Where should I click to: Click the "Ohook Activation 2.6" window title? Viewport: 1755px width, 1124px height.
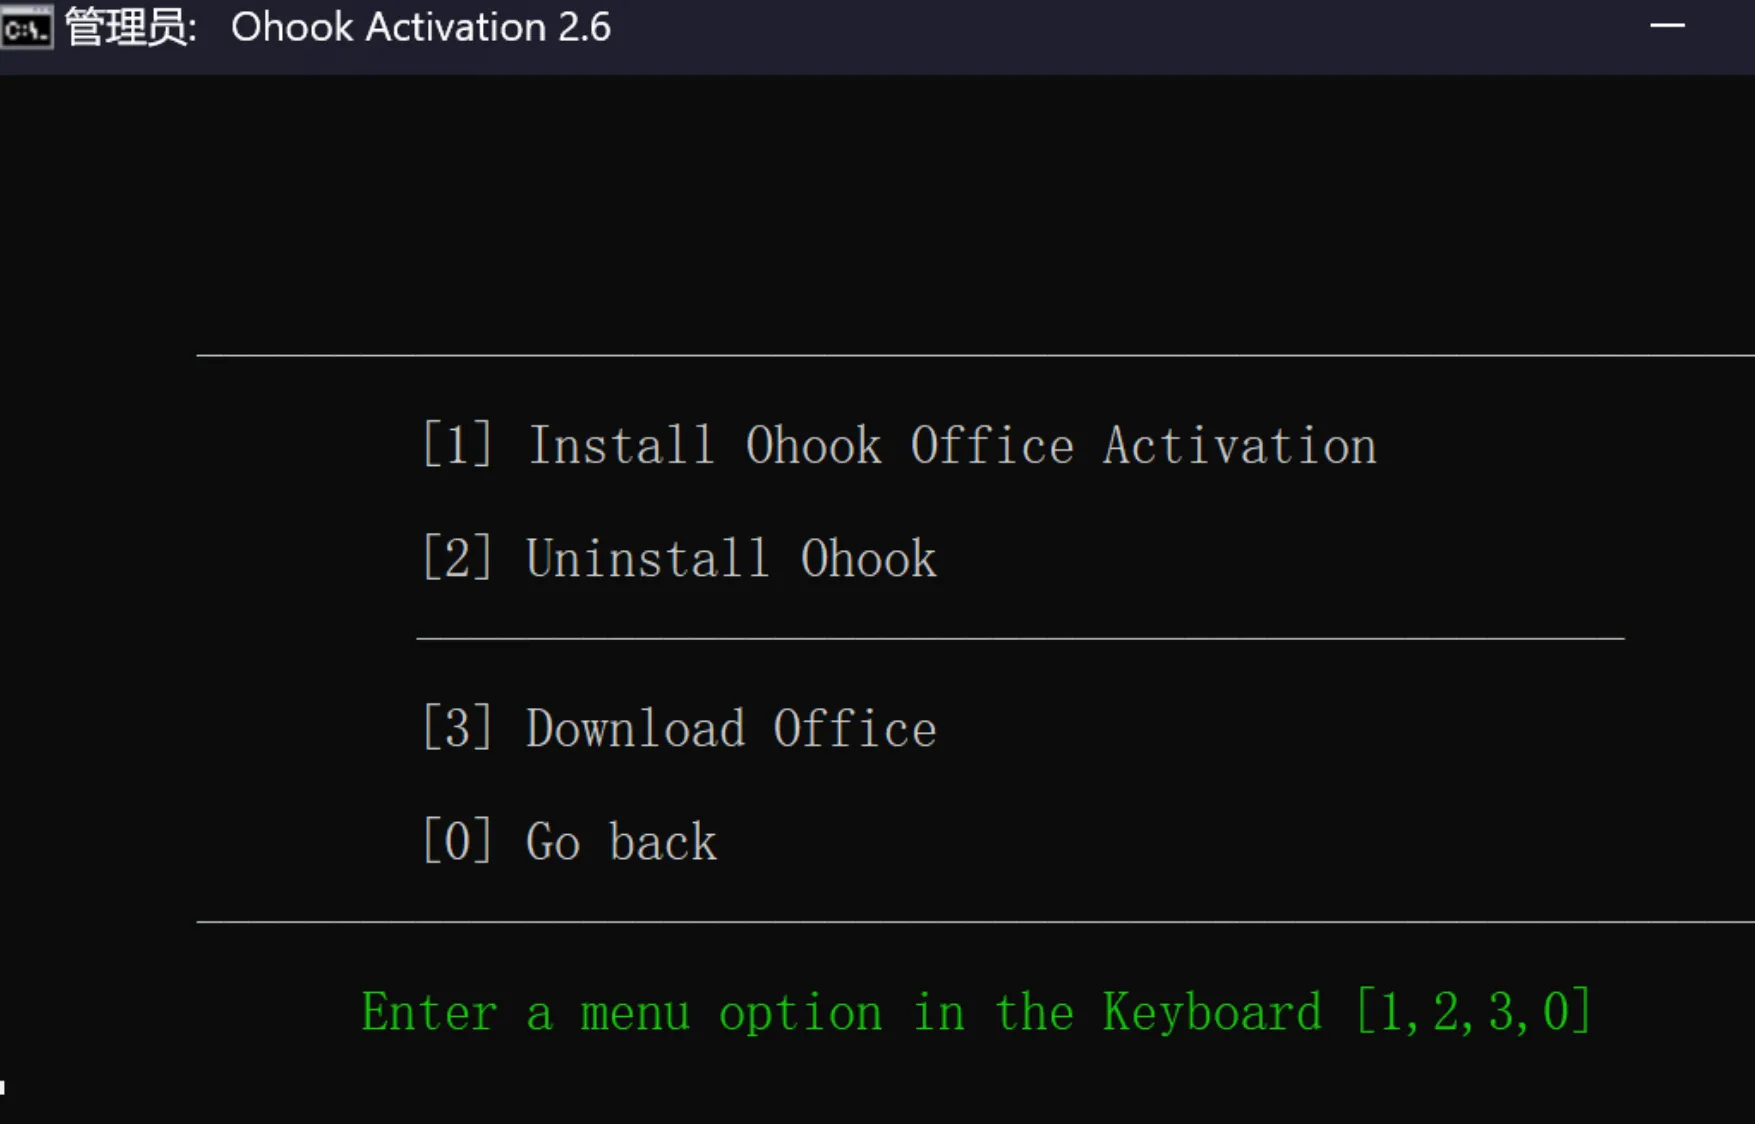(420, 28)
